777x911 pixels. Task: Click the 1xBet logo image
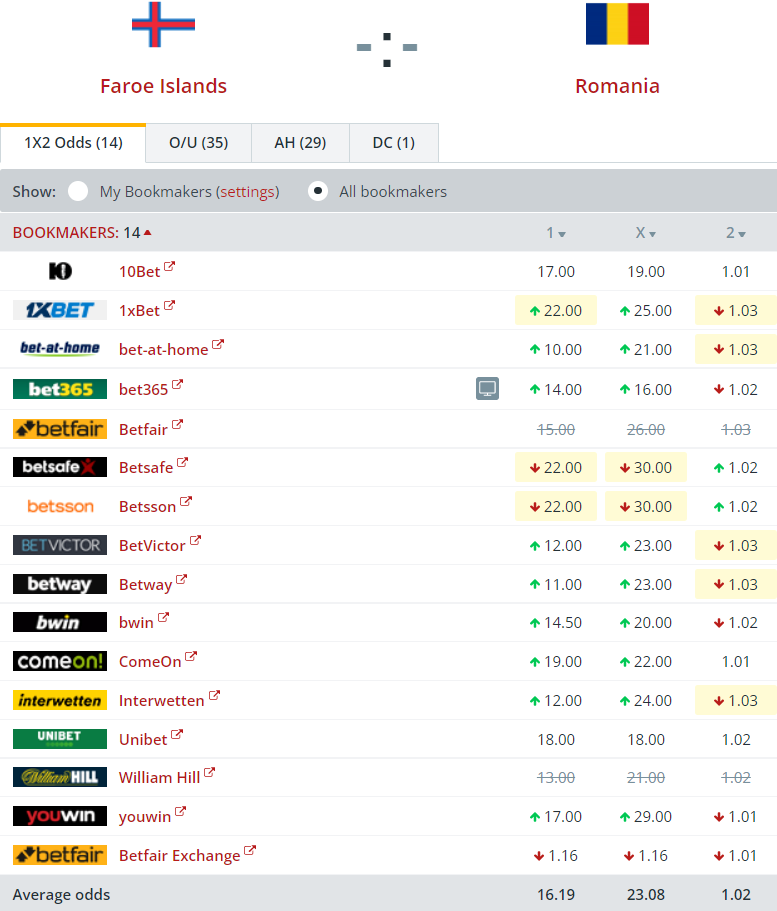[60, 310]
